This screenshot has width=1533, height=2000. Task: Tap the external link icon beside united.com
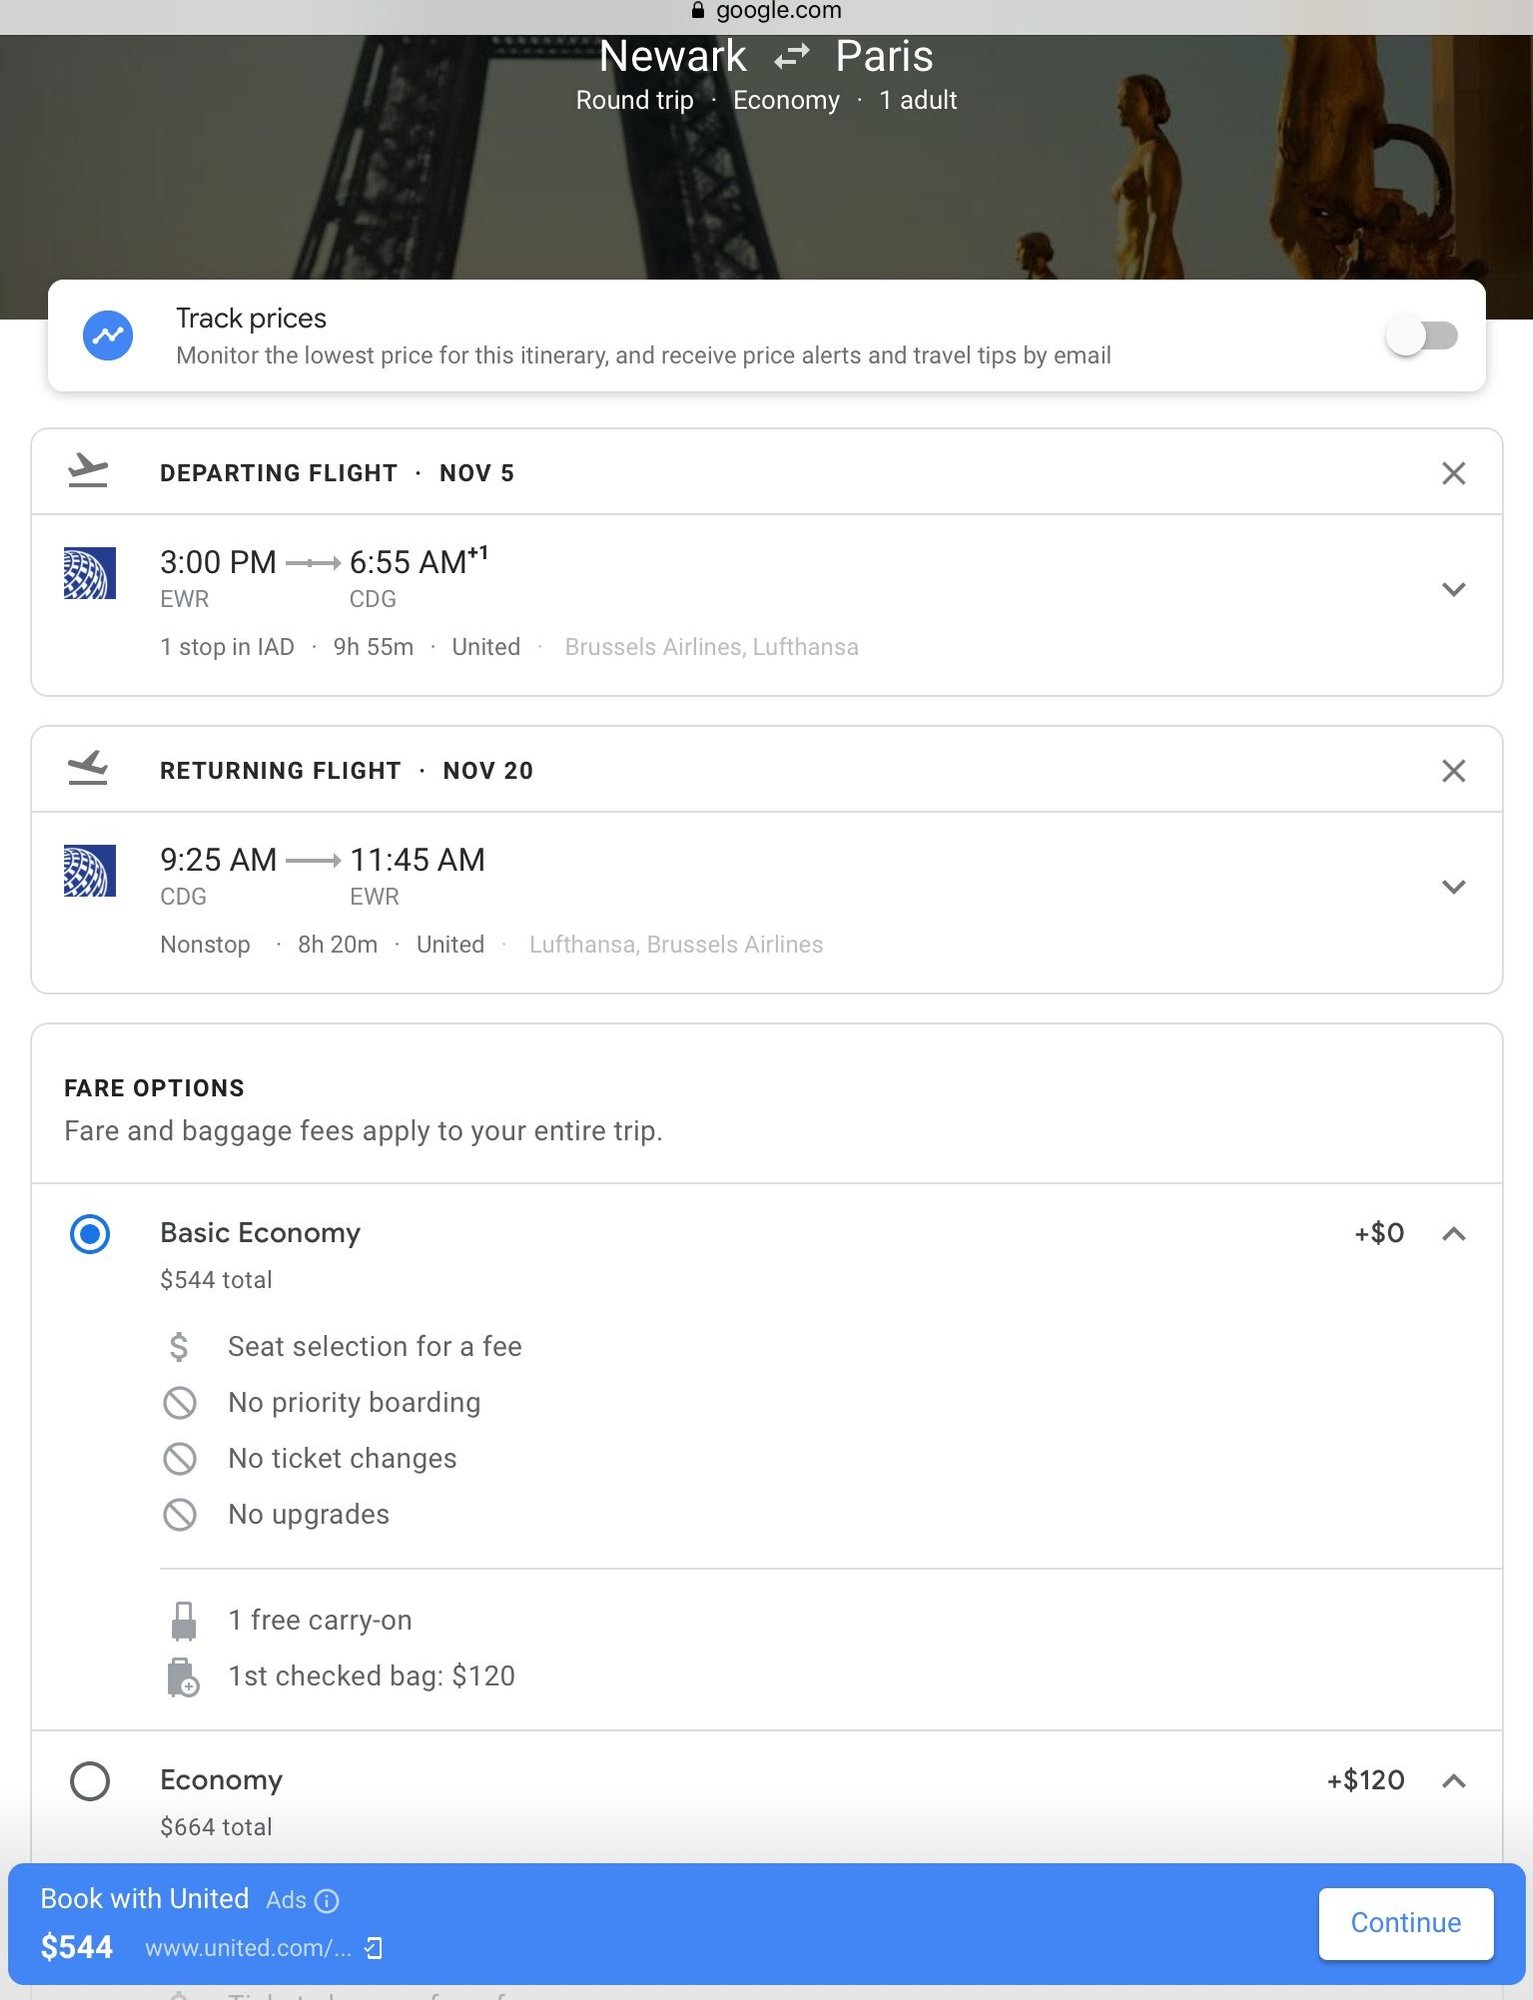pos(374,1948)
